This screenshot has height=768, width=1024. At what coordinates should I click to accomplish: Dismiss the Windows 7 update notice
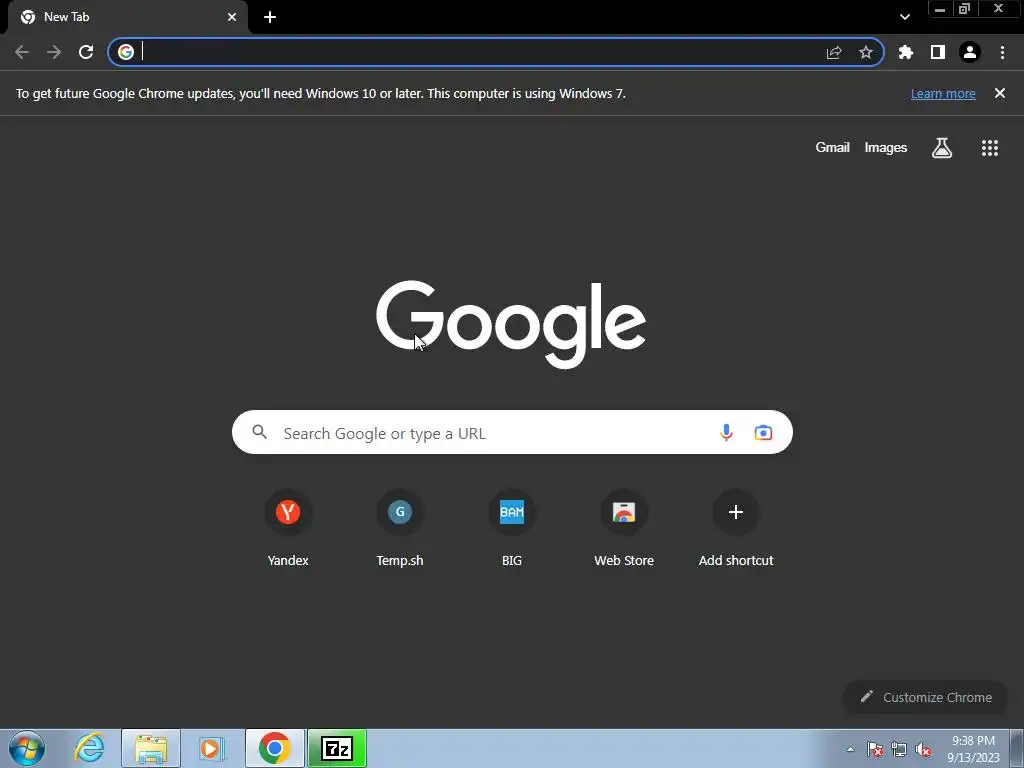1000,93
